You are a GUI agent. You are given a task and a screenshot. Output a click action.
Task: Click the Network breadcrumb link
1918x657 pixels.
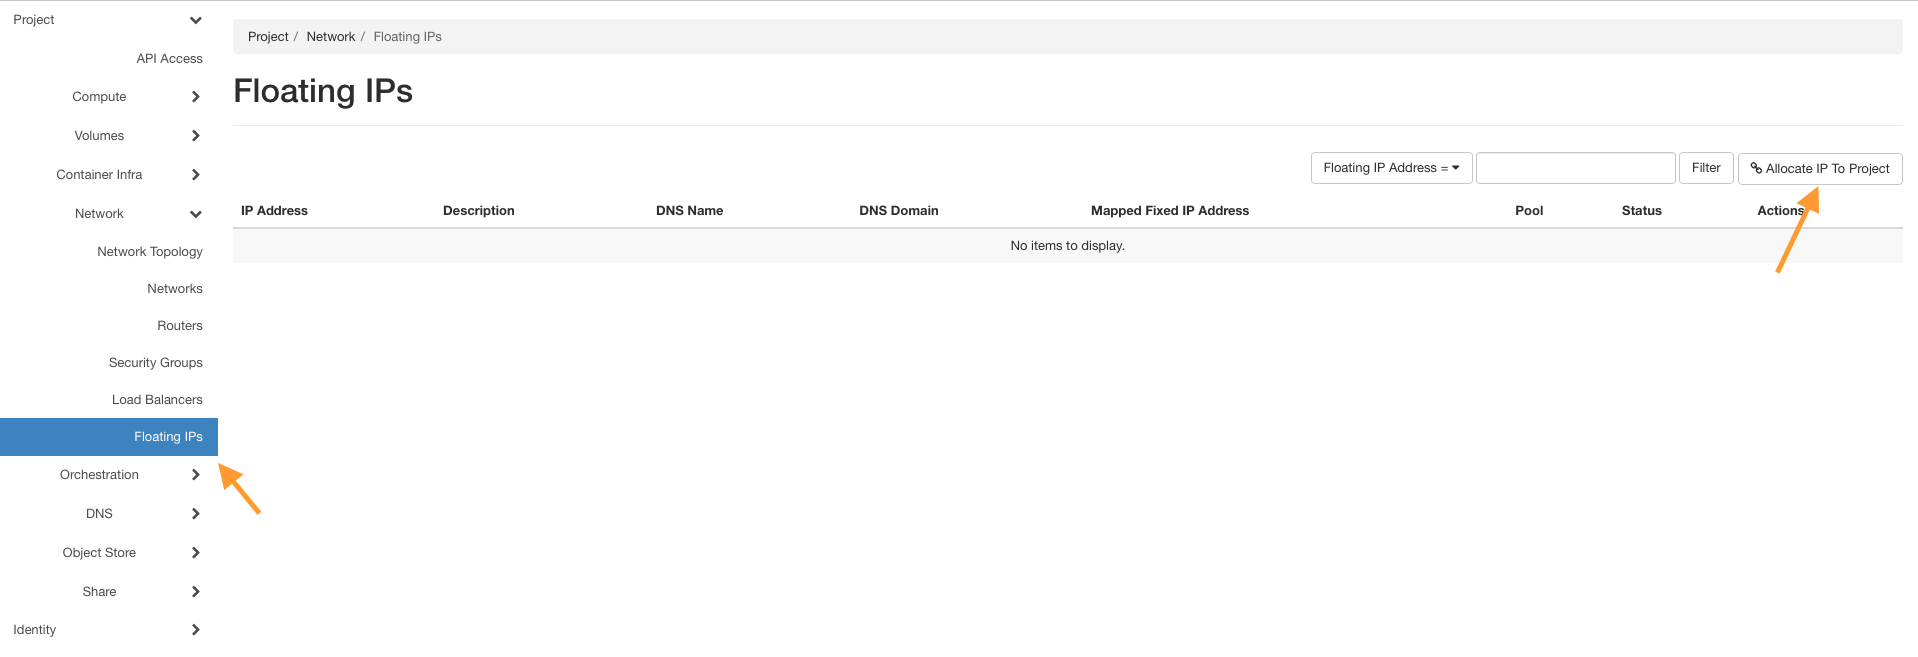[x=330, y=37]
